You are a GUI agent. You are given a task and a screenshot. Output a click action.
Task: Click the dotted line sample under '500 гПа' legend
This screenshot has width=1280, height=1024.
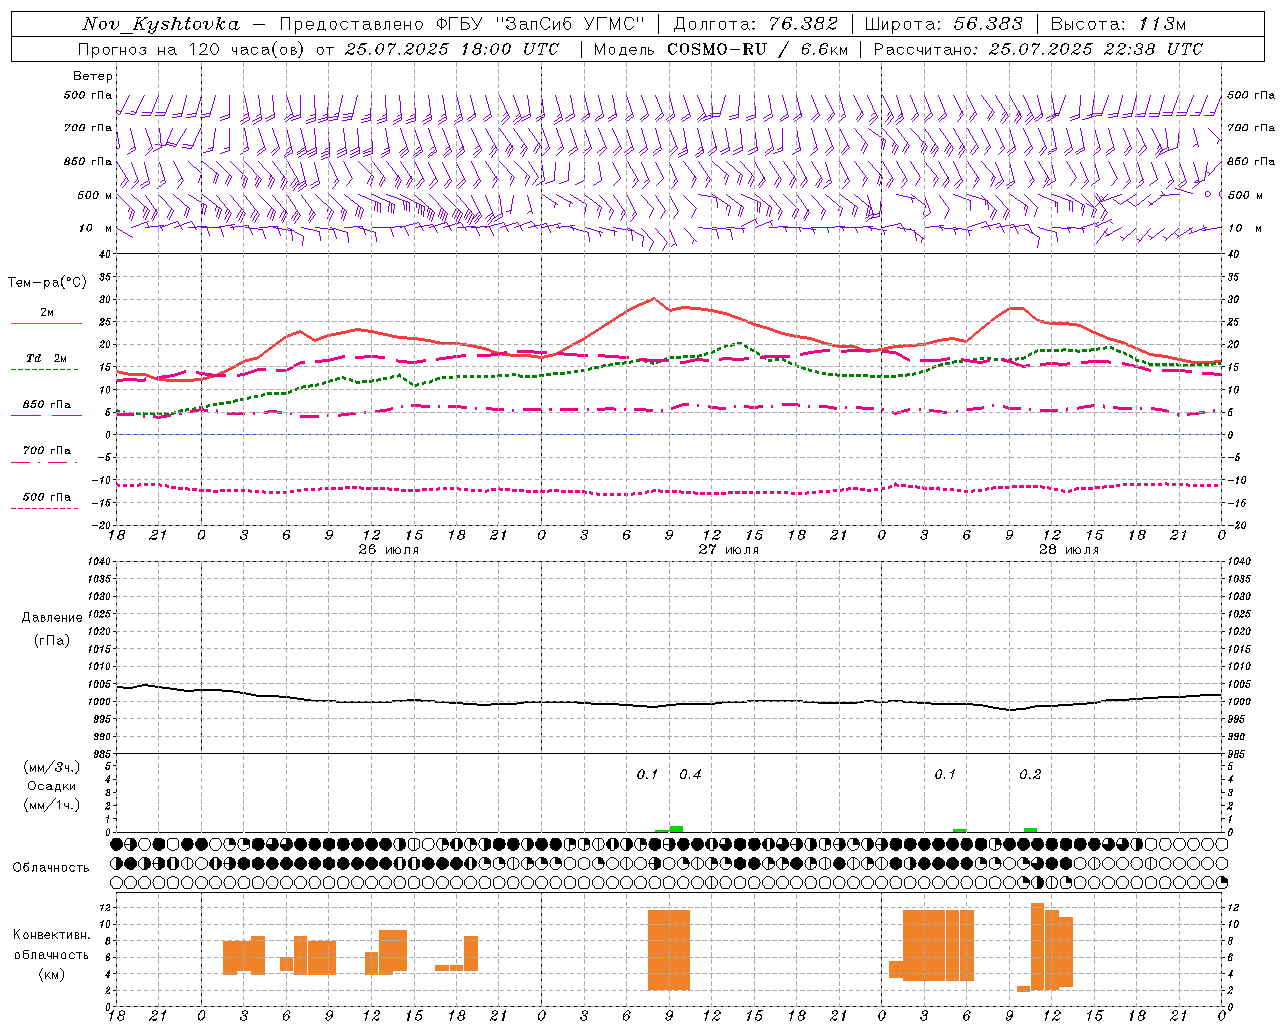(45, 508)
